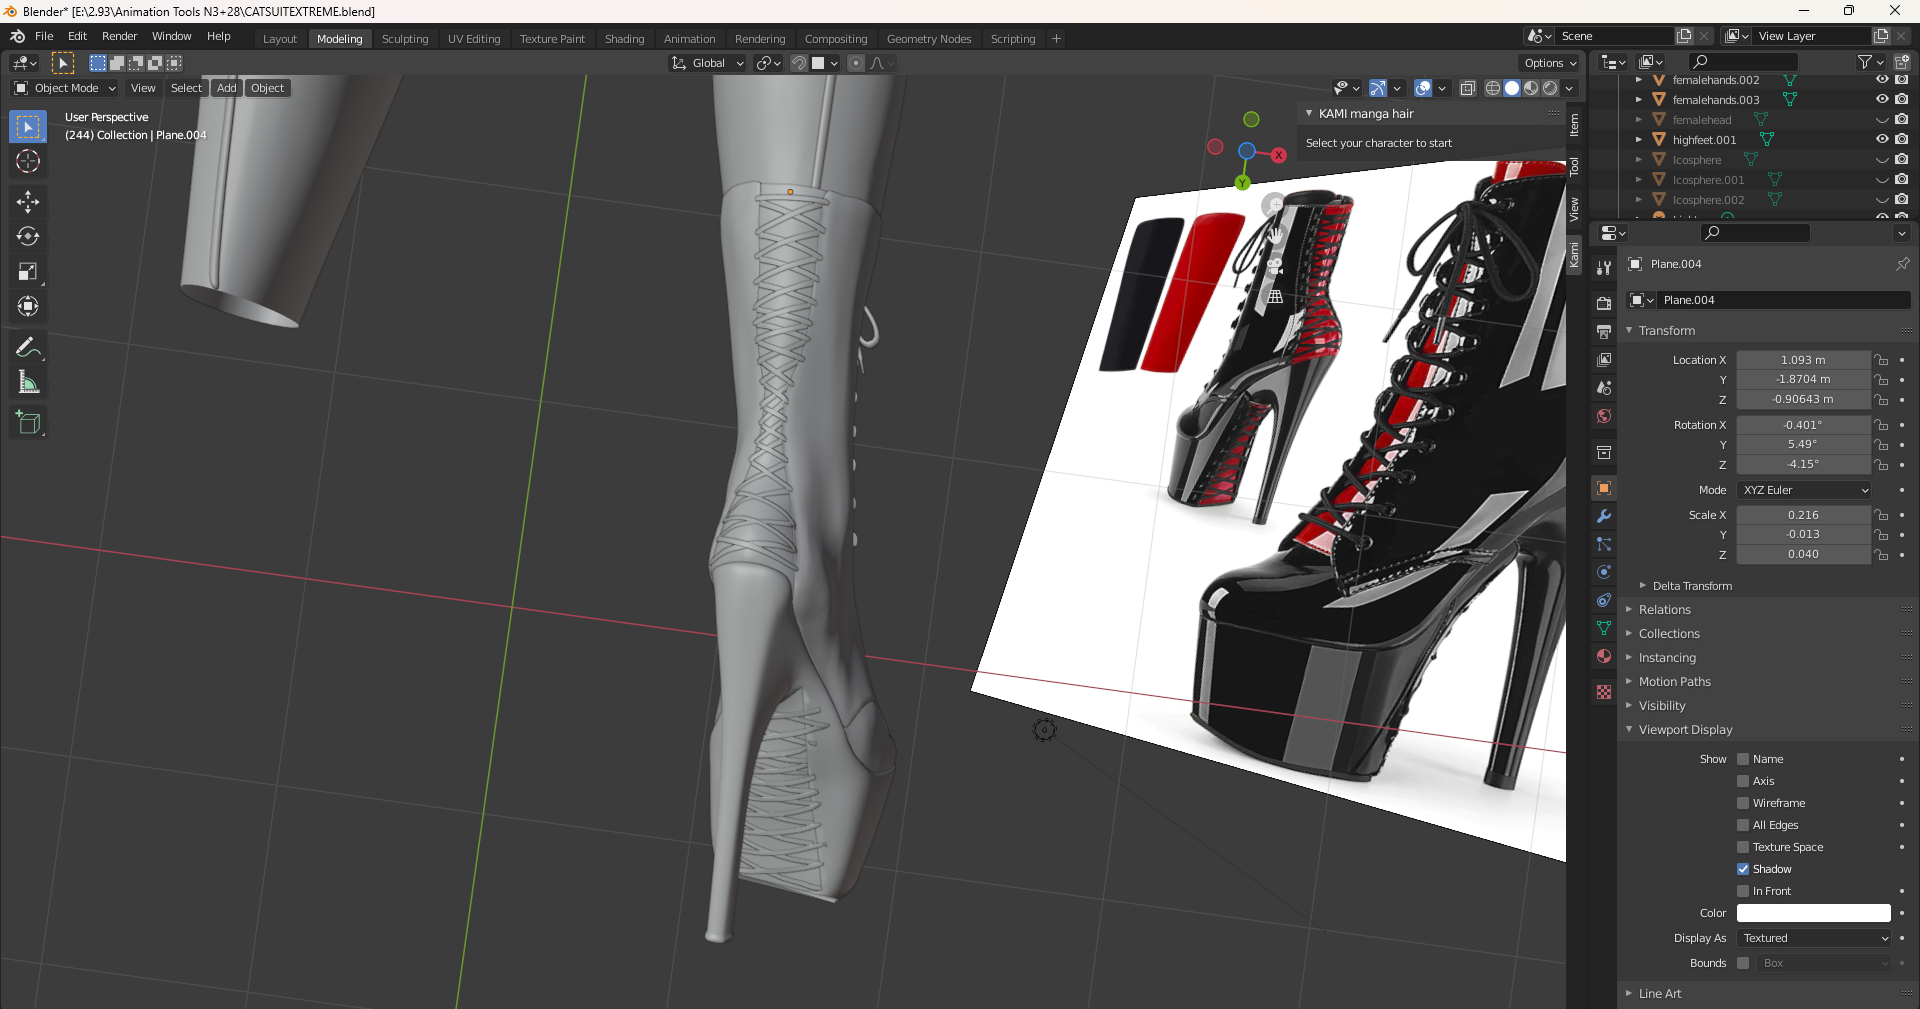Enable the Wireframe display checkbox

coord(1743,803)
